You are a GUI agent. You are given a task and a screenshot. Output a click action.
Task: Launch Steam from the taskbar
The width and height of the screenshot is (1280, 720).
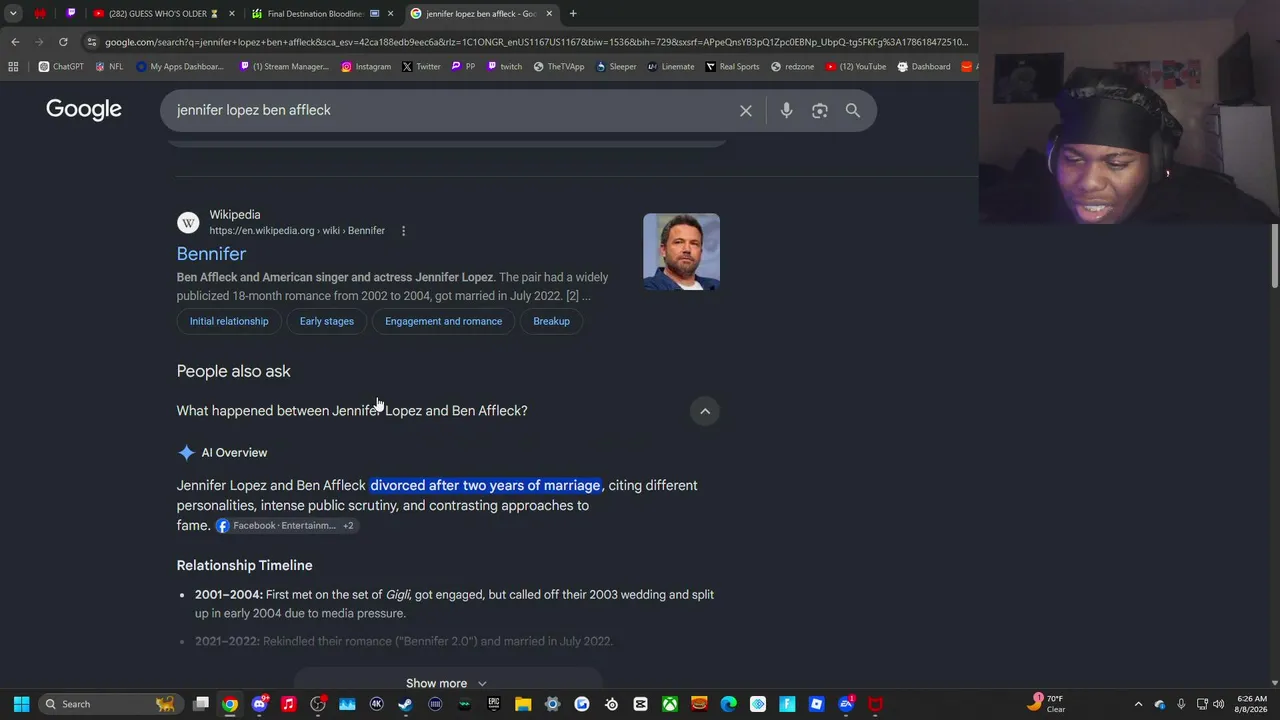[x=406, y=704]
